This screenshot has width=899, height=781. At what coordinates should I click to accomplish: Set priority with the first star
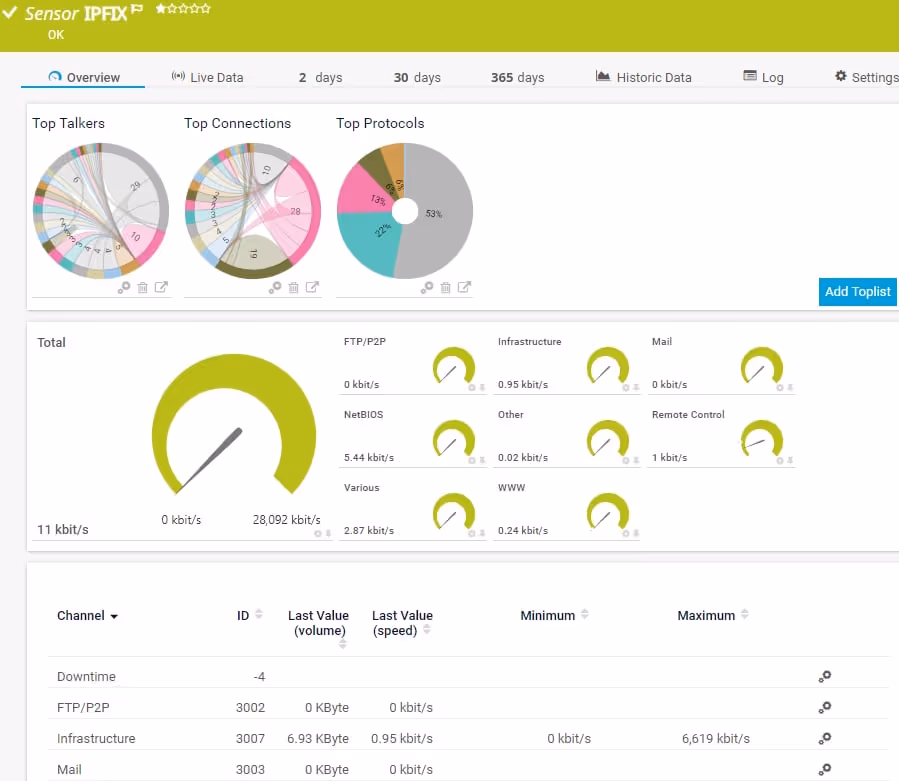[160, 8]
